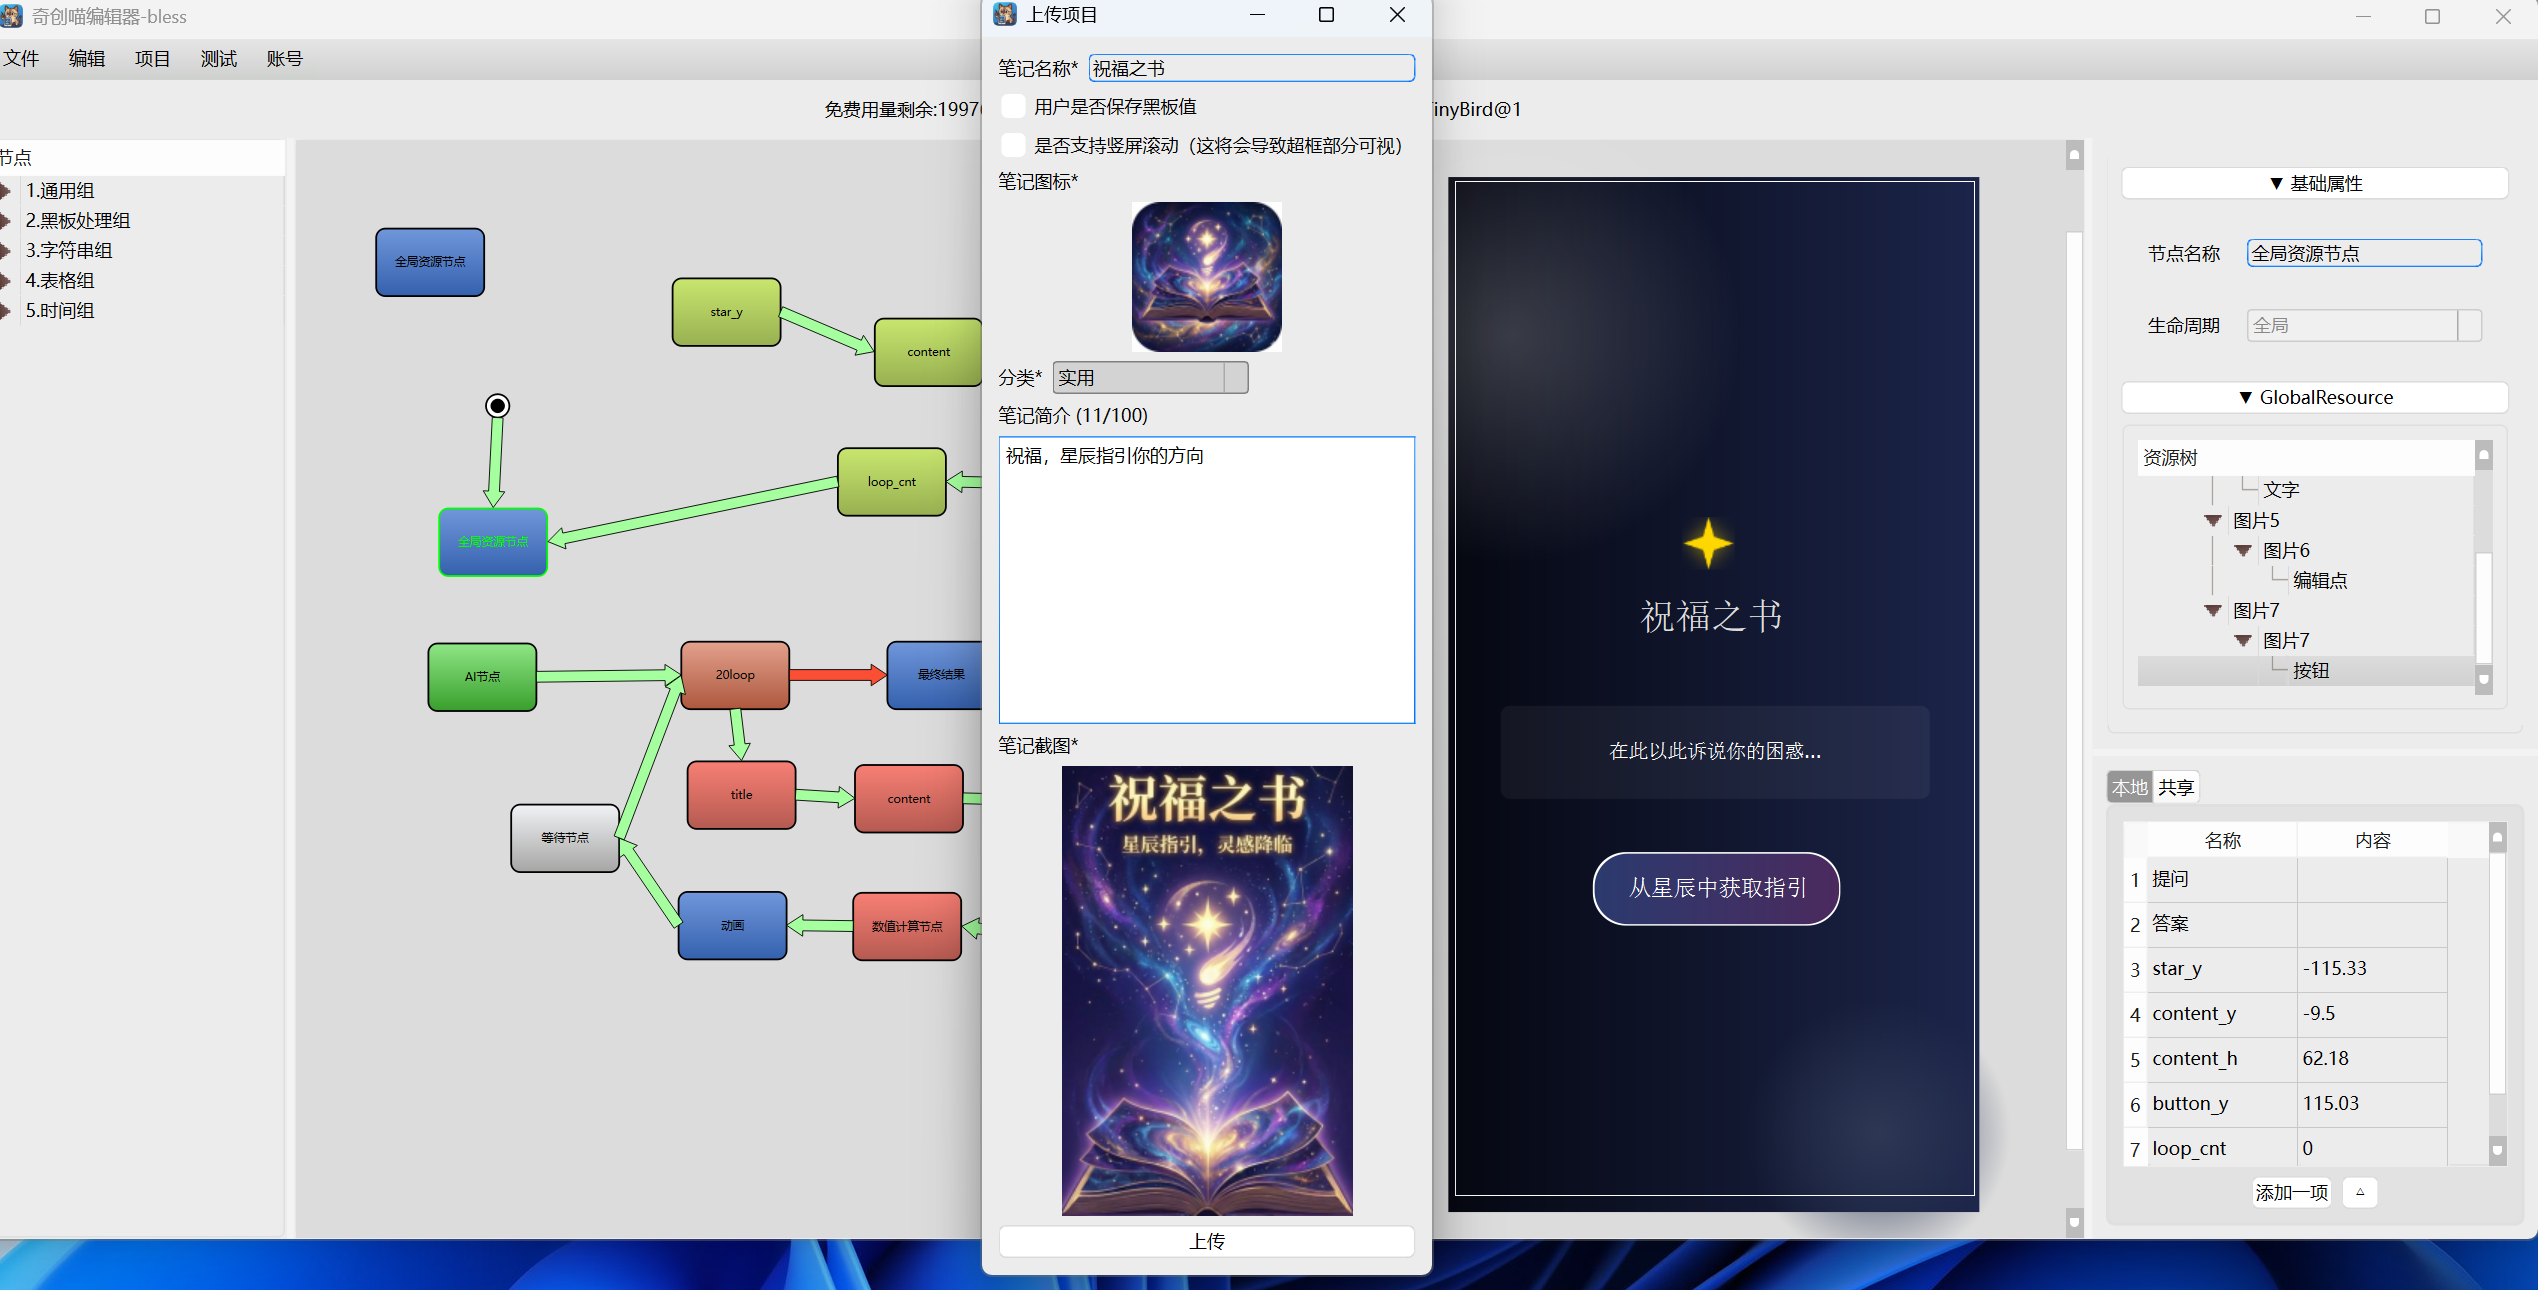The height and width of the screenshot is (1290, 2538).
Task: Switch to the 共享 tab
Action: [2175, 787]
